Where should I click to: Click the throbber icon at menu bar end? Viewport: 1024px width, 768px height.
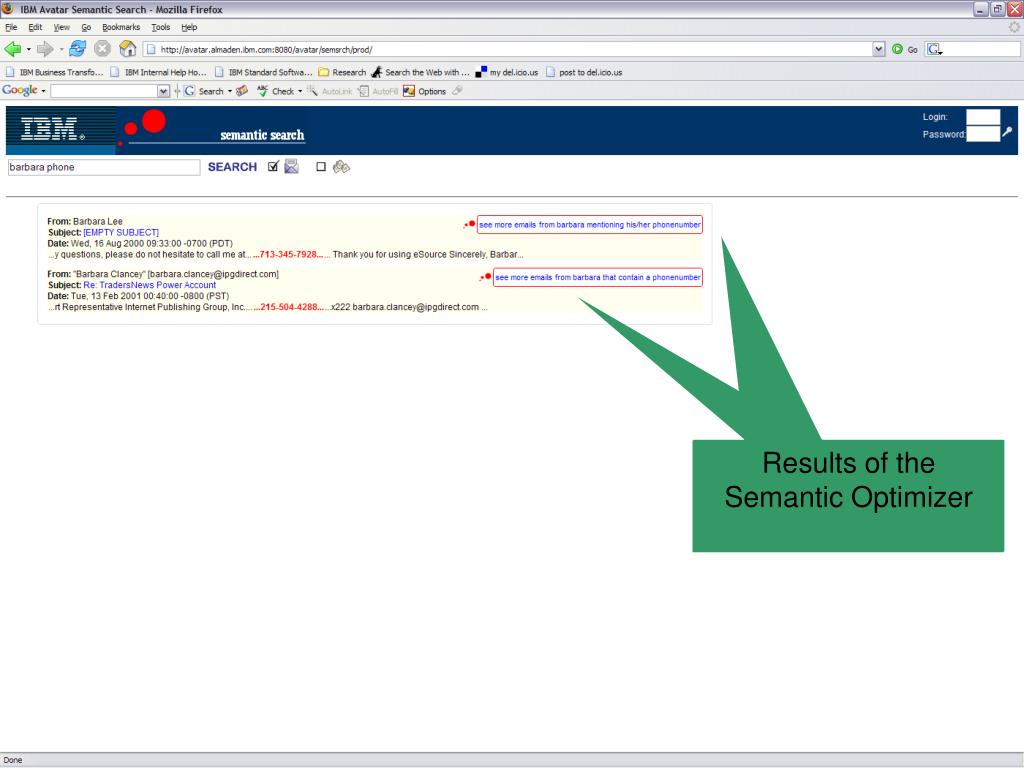click(x=1014, y=27)
